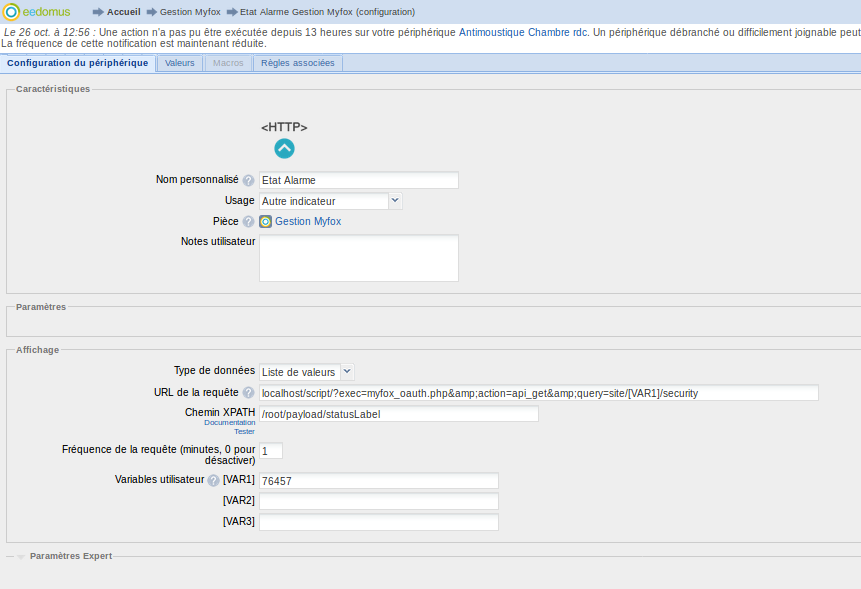This screenshot has width=861, height=589.
Task: Click the Tester link under Chemin XPATH
Action: tap(244, 432)
